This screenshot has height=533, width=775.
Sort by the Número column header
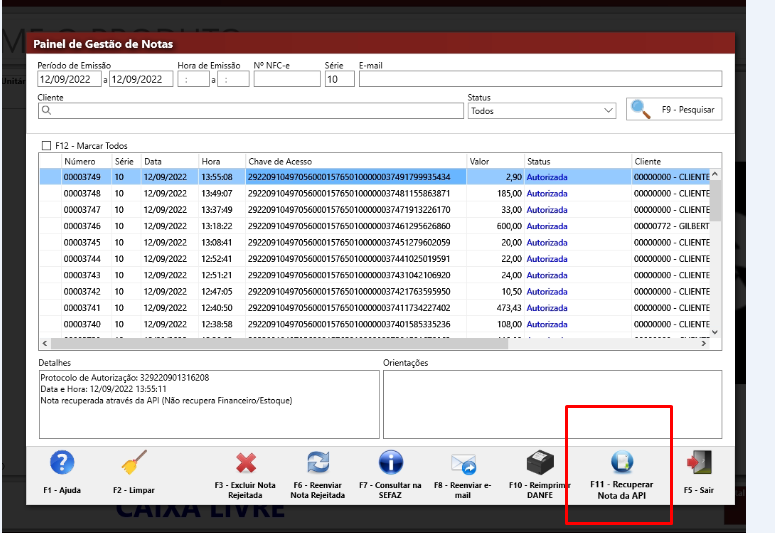pos(86,161)
